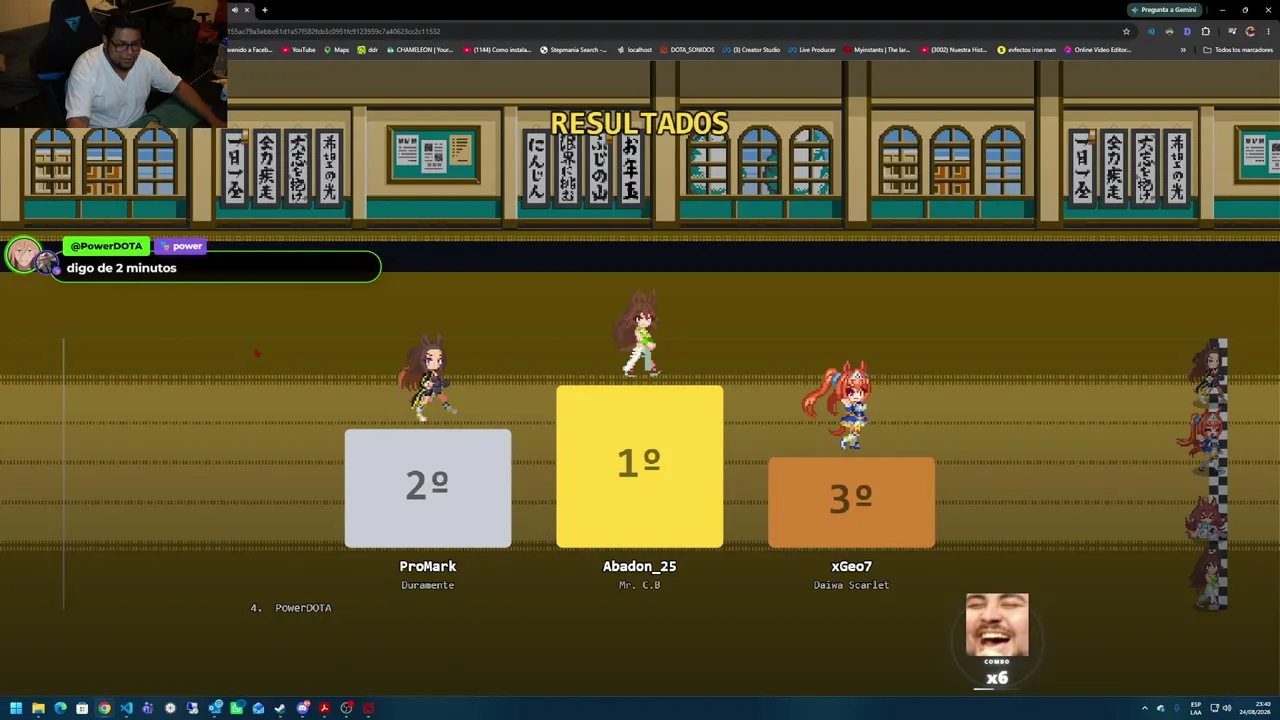Open Adobe Acrobat from the taskbar
The width and height of the screenshot is (1280, 720).
coord(324,709)
